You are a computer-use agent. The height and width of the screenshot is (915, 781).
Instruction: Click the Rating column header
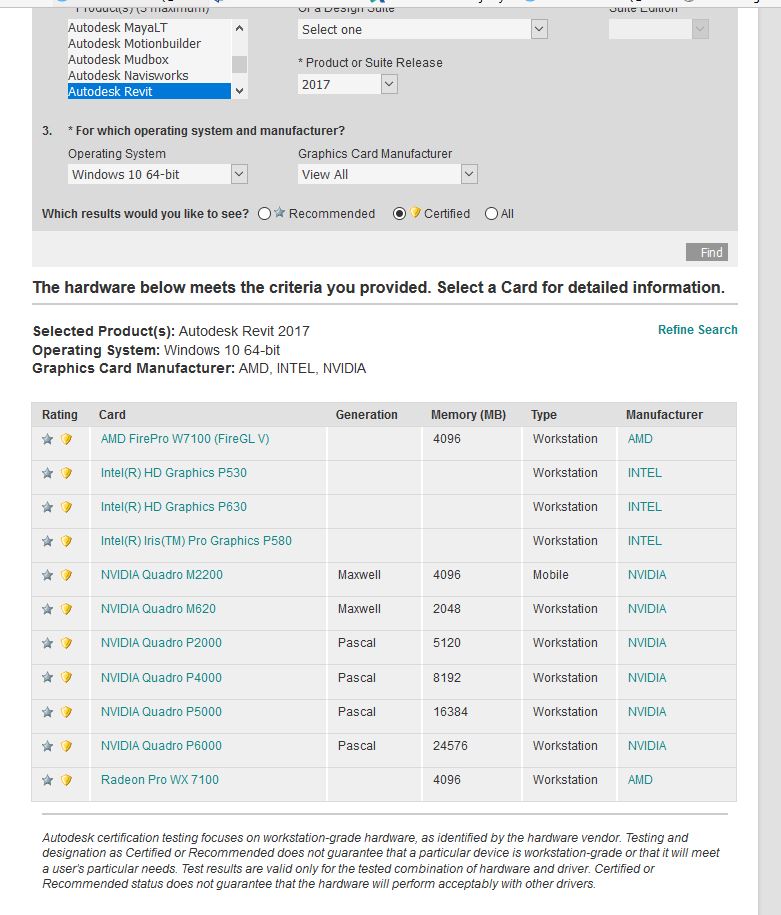(x=60, y=415)
